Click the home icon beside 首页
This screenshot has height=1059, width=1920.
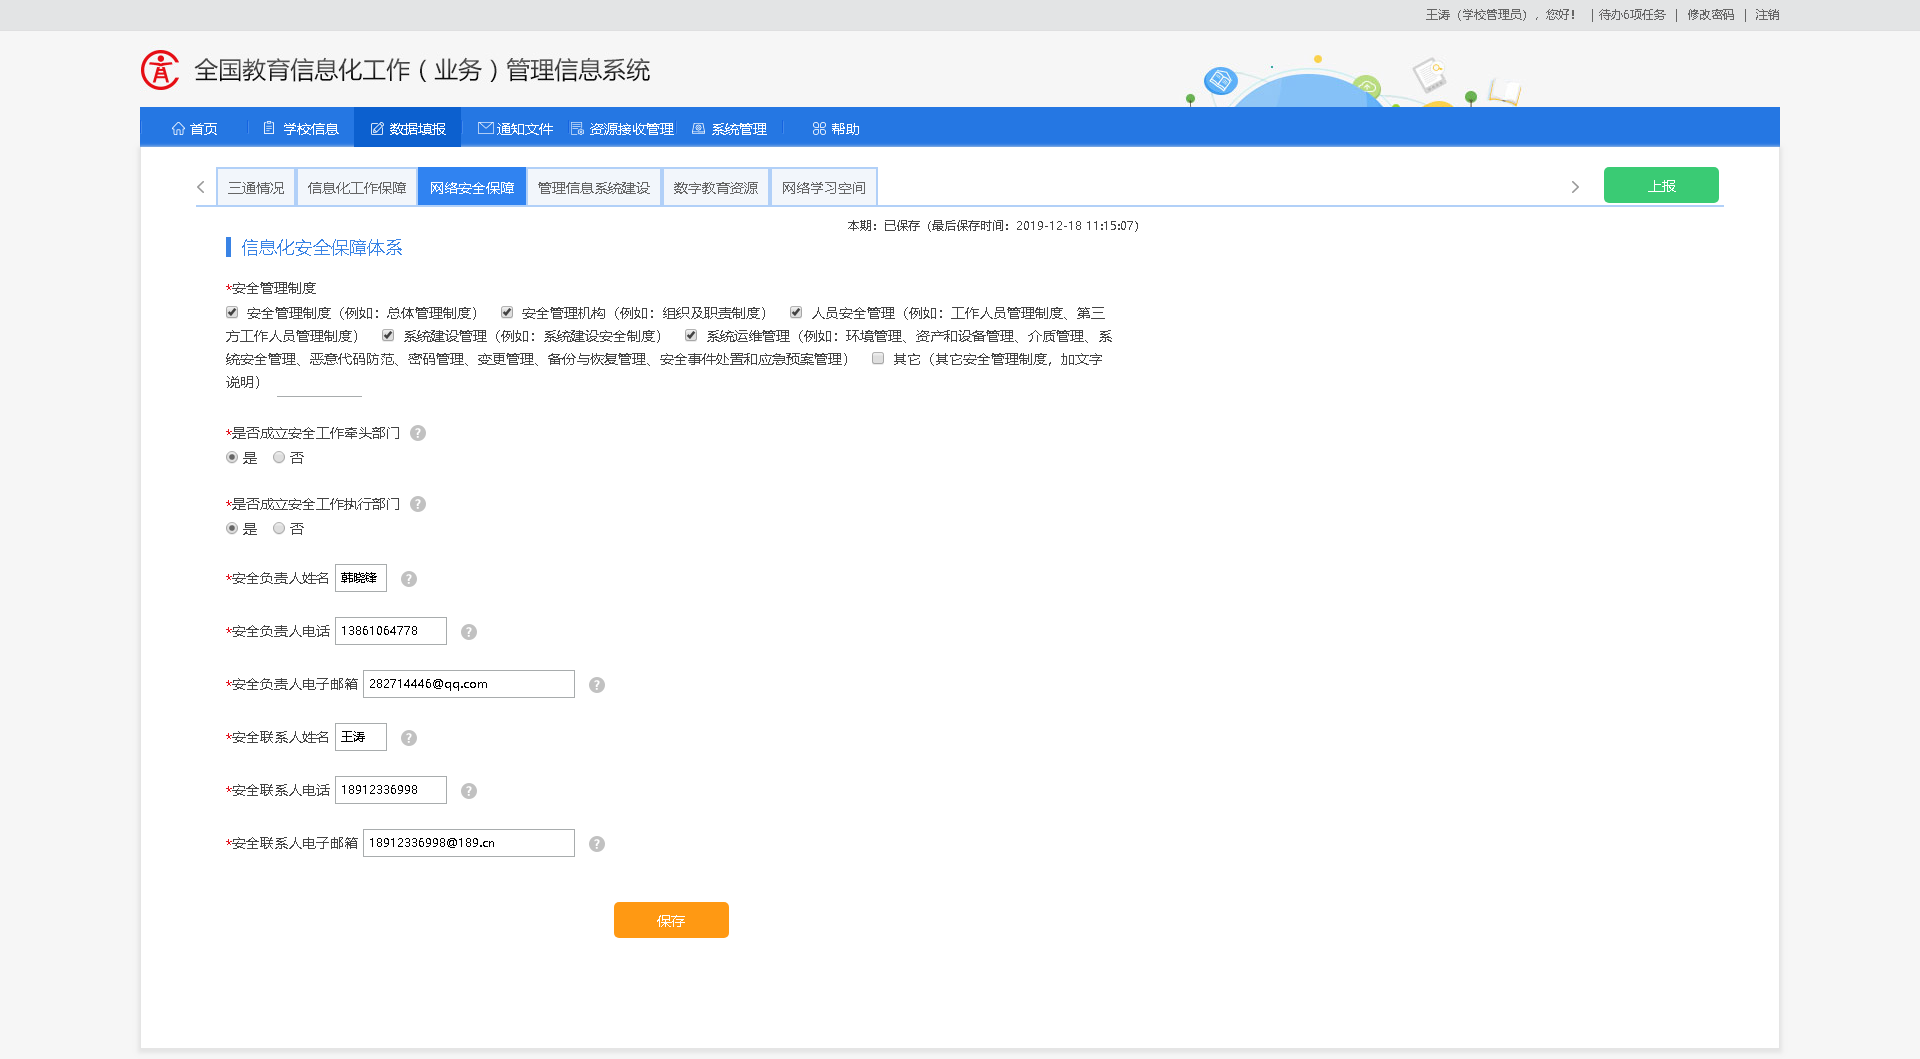coord(176,128)
